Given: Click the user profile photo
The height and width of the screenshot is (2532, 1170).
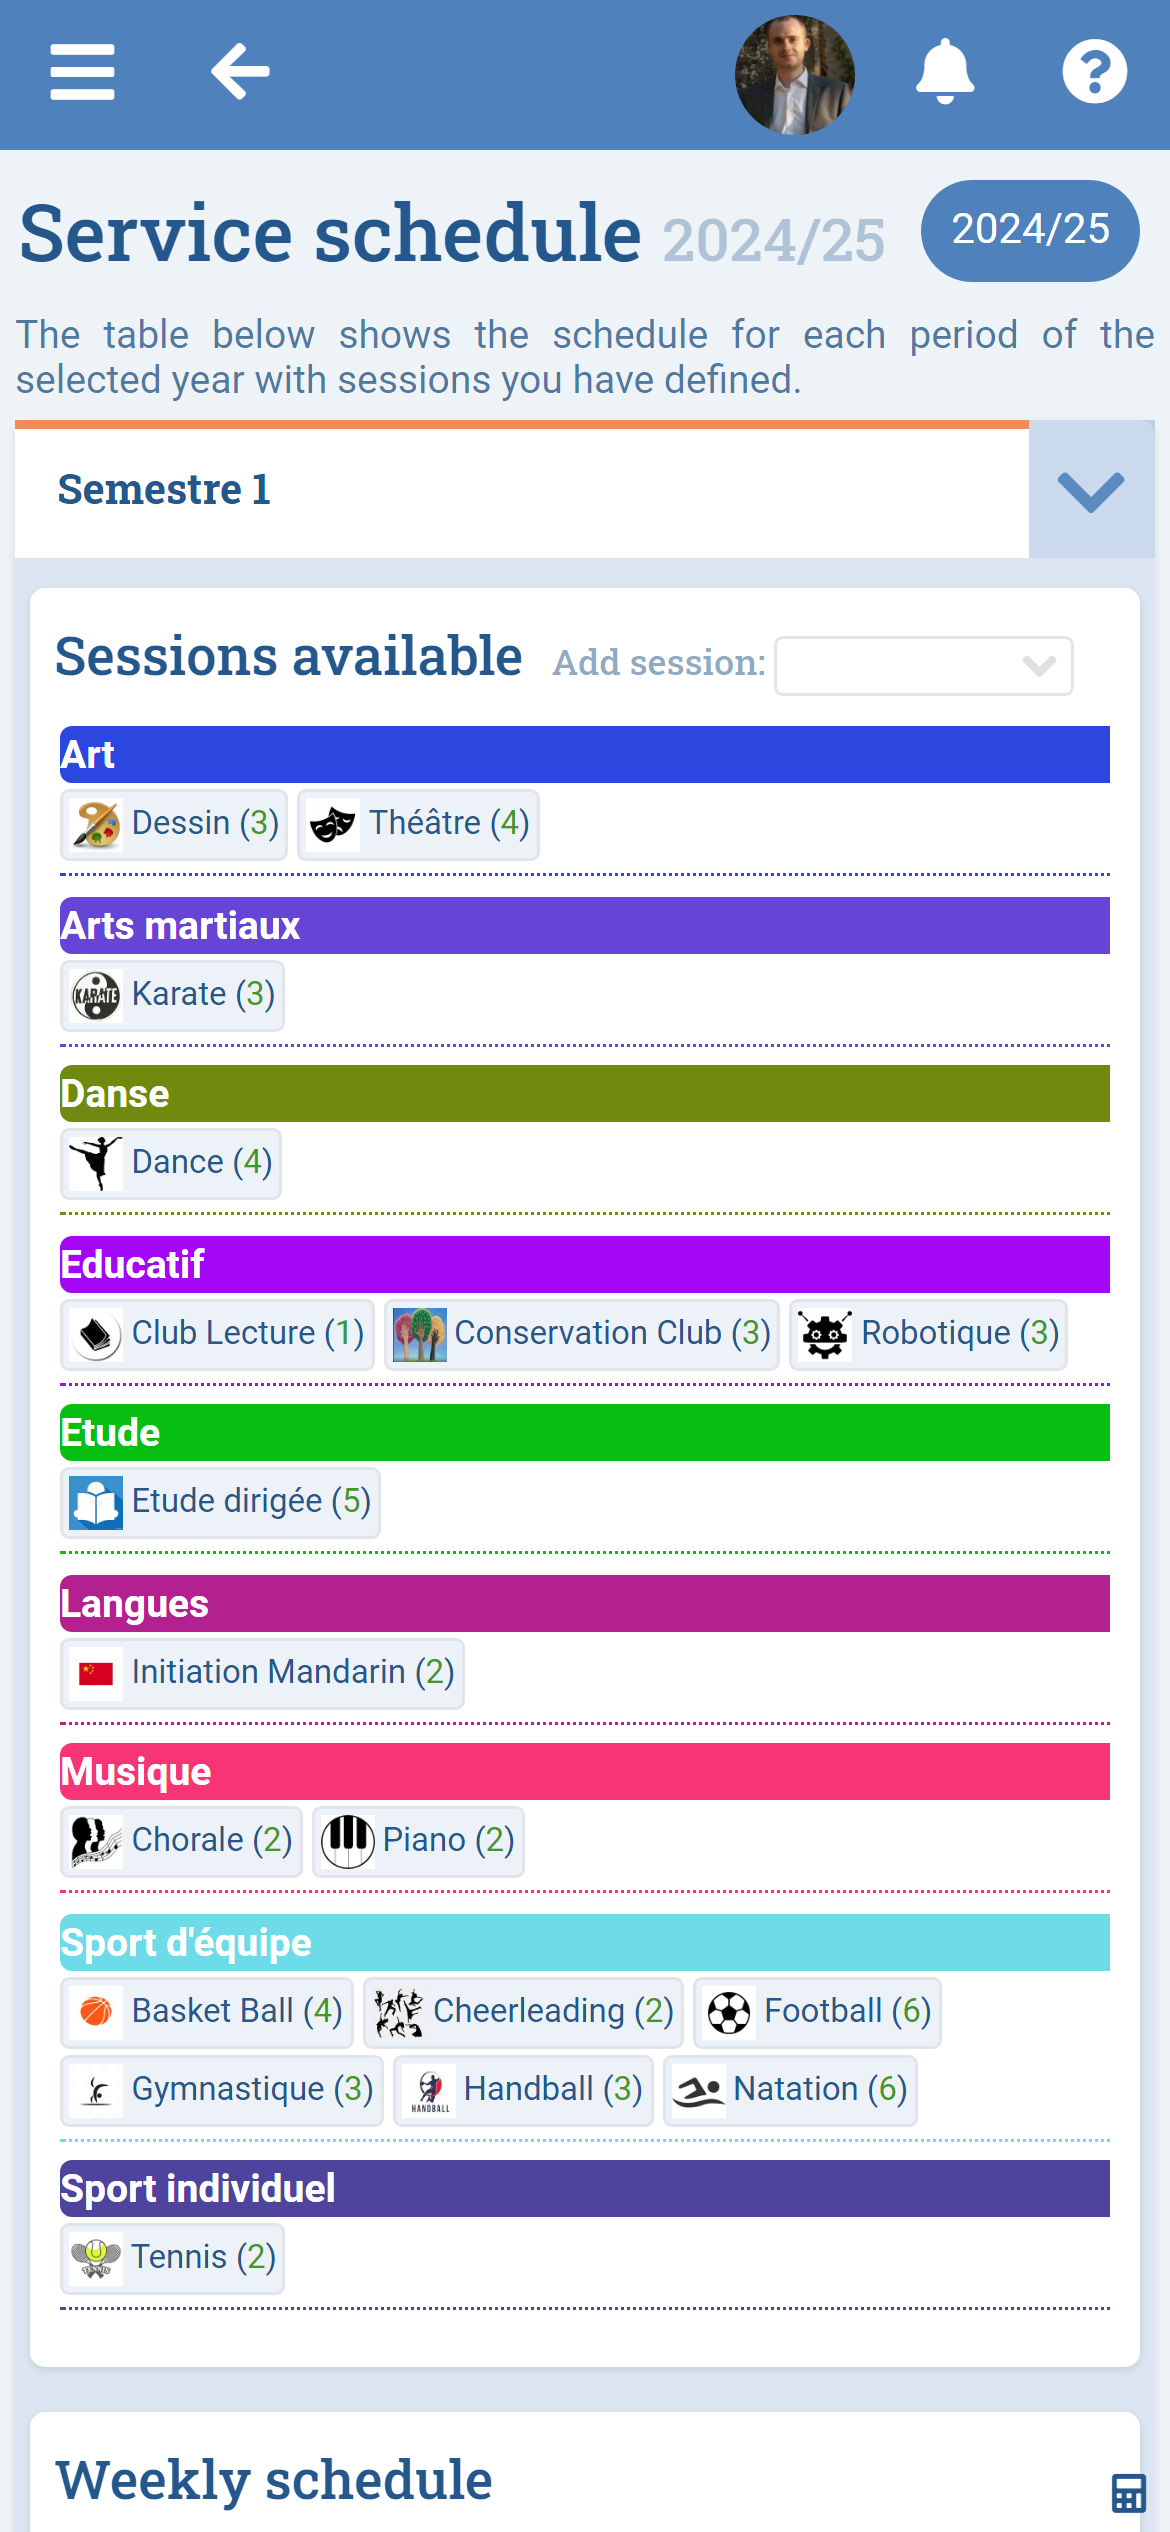Looking at the screenshot, I should coord(795,75).
